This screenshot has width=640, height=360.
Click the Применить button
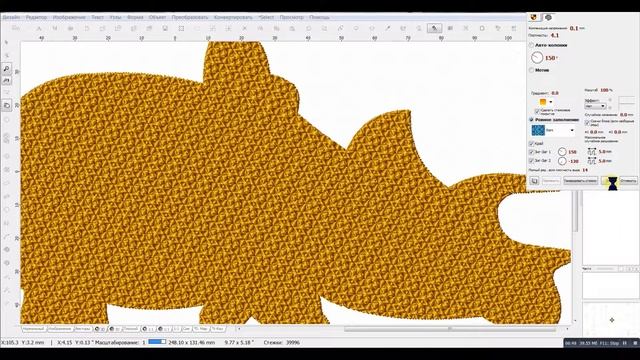pos(551,180)
